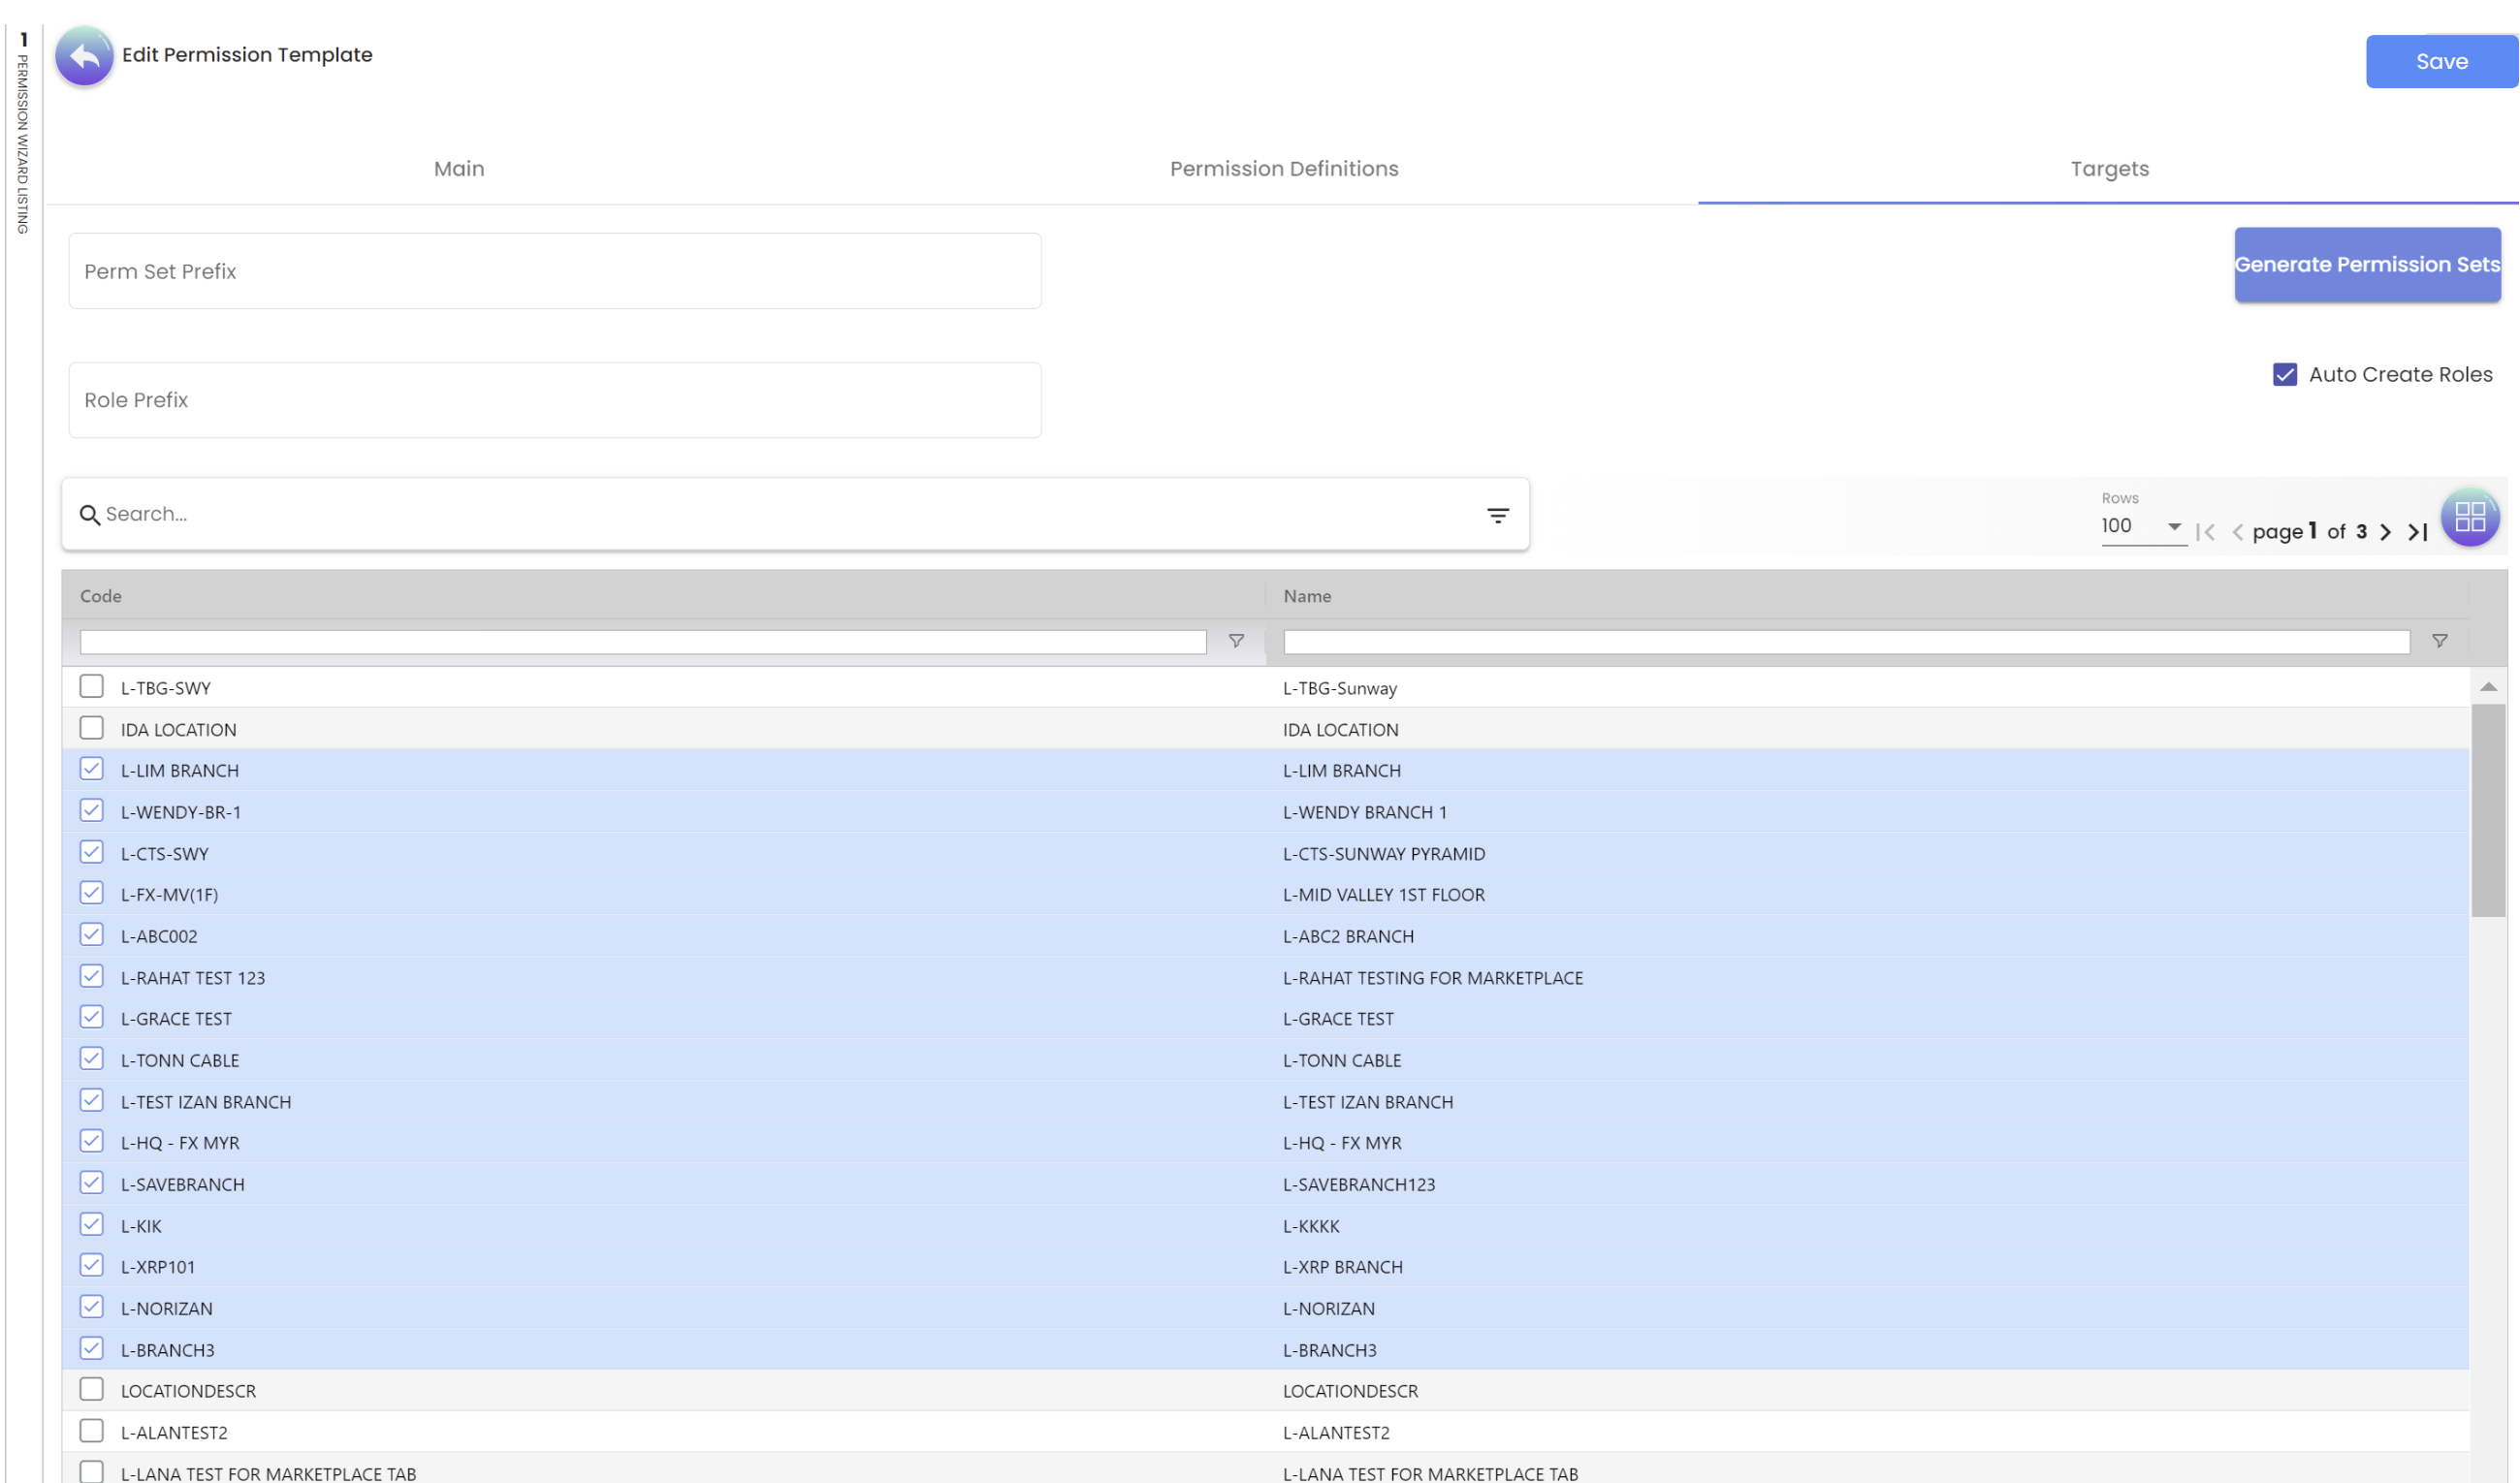Uncheck Auto Create Roles checkbox
This screenshot has height=1483, width=2520.
(2284, 375)
